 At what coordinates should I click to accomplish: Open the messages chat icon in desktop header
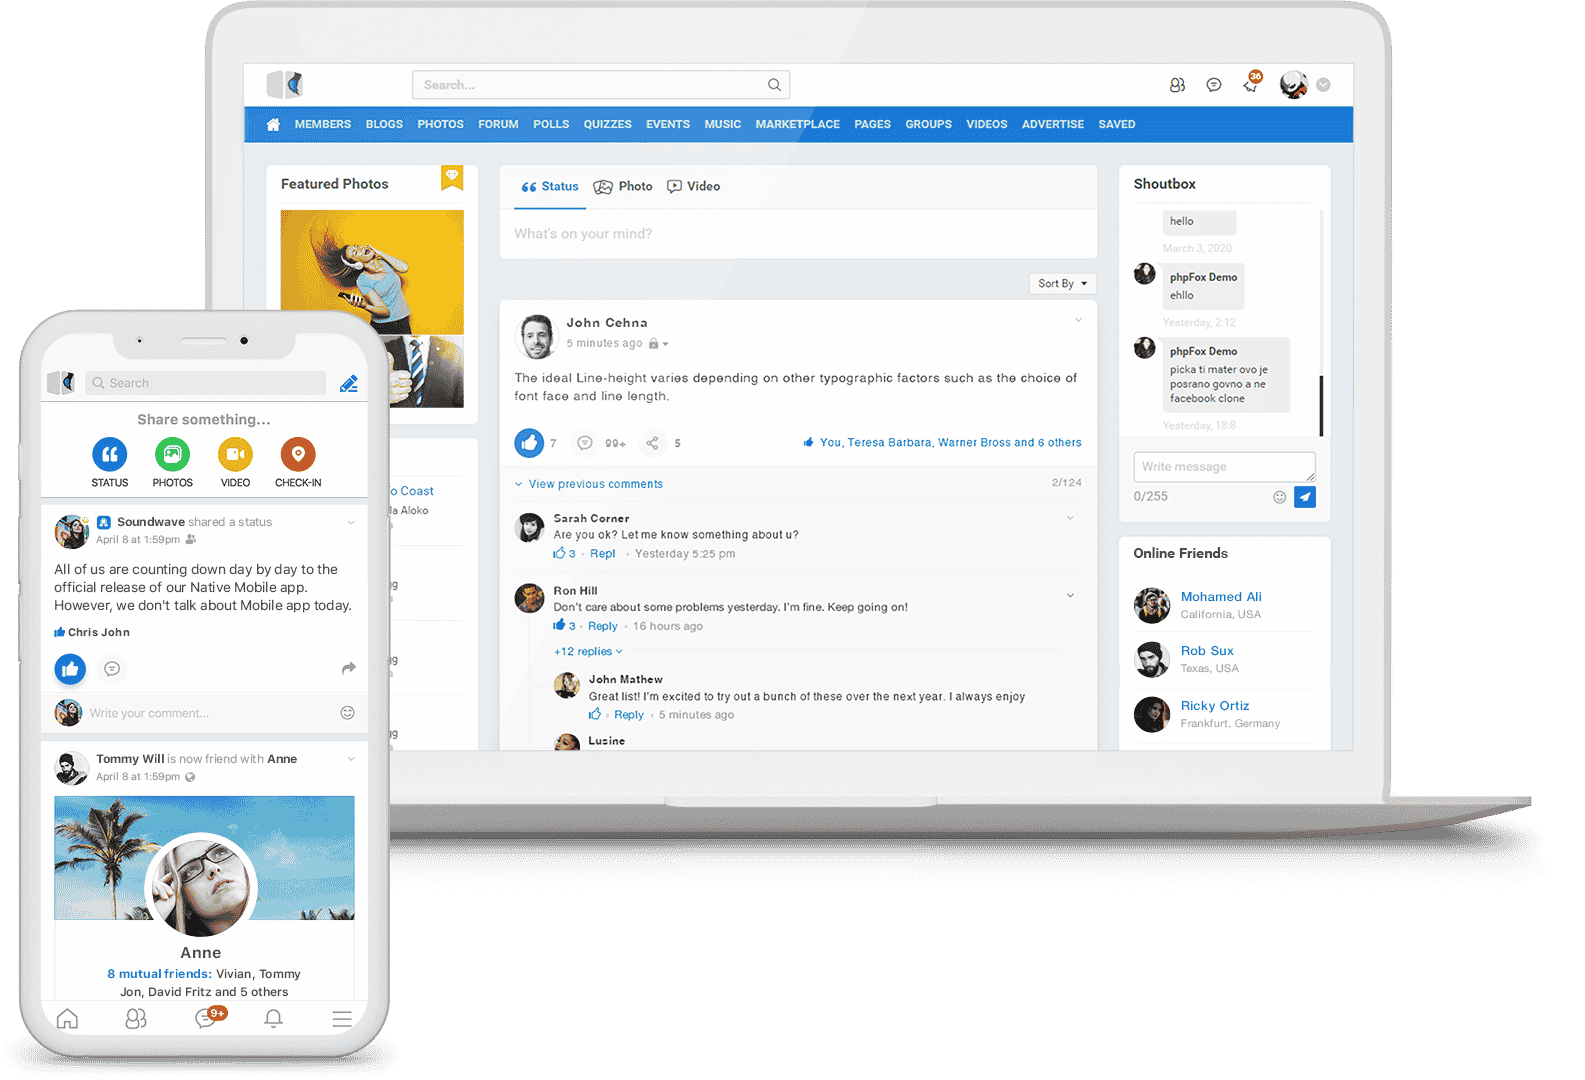(x=1214, y=85)
